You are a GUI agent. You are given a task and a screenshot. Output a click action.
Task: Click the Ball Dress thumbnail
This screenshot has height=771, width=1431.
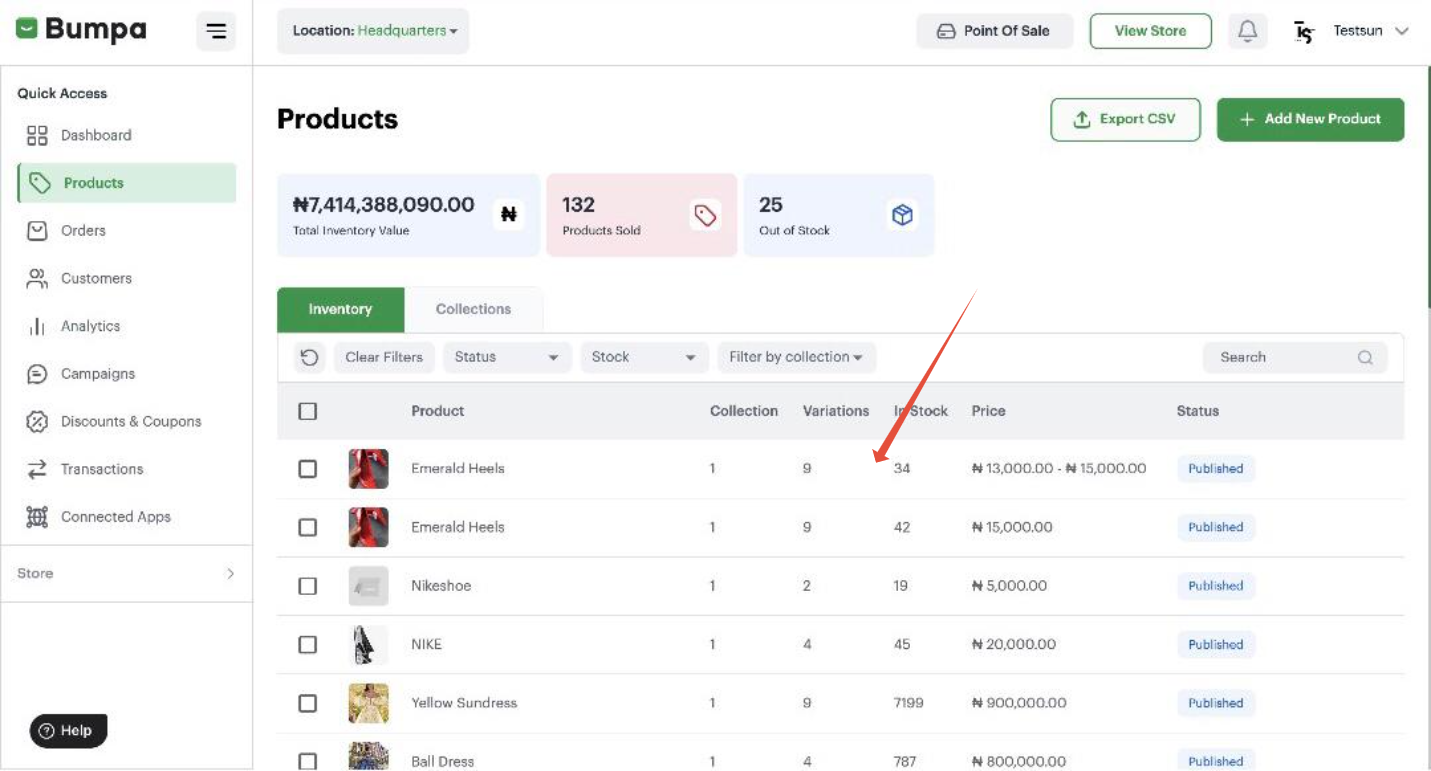(368, 756)
